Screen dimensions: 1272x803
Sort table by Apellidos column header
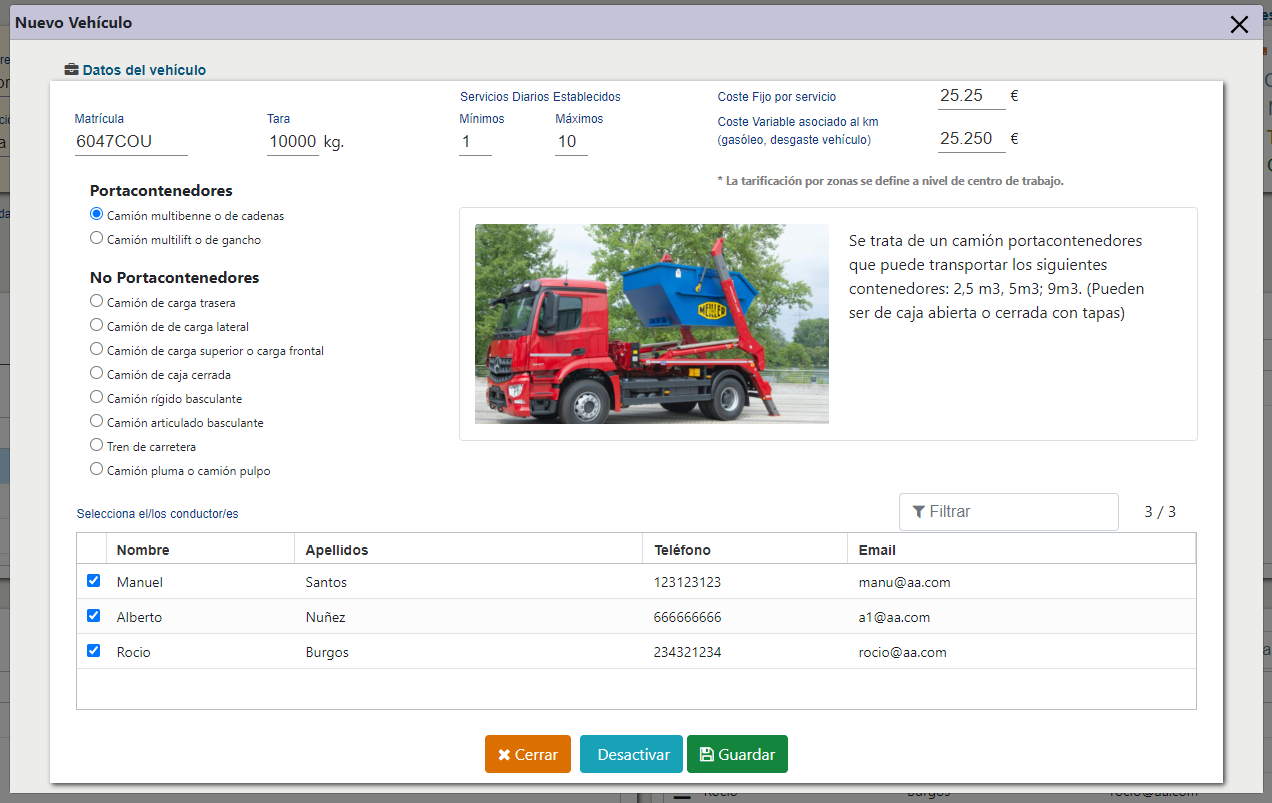pyautogui.click(x=337, y=550)
